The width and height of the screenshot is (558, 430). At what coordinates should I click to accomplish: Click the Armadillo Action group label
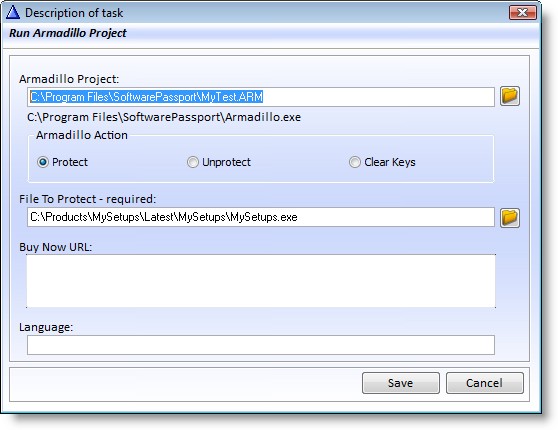point(82,135)
